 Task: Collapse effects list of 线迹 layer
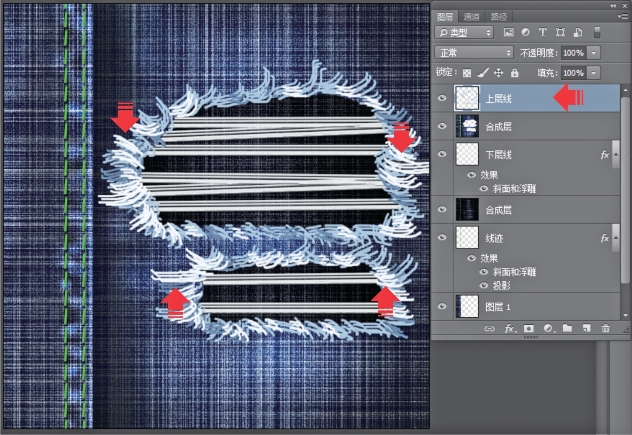tap(615, 238)
